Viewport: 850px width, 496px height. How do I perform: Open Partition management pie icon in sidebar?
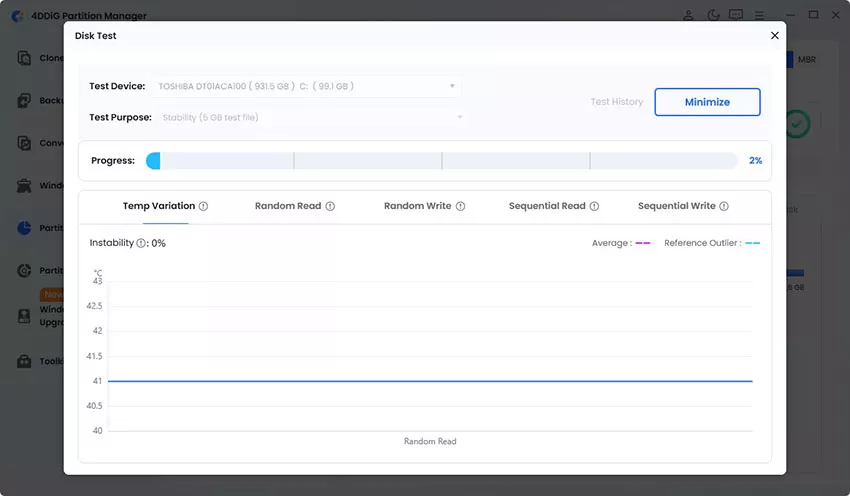tap(24, 228)
